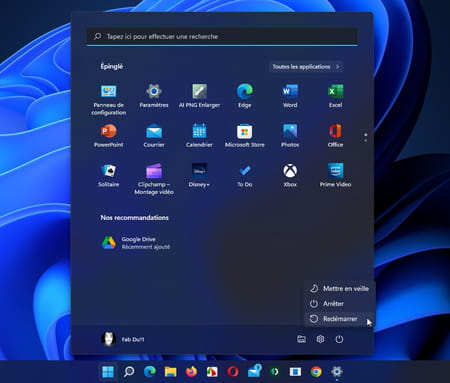Launch Solitaire game

[109, 176]
